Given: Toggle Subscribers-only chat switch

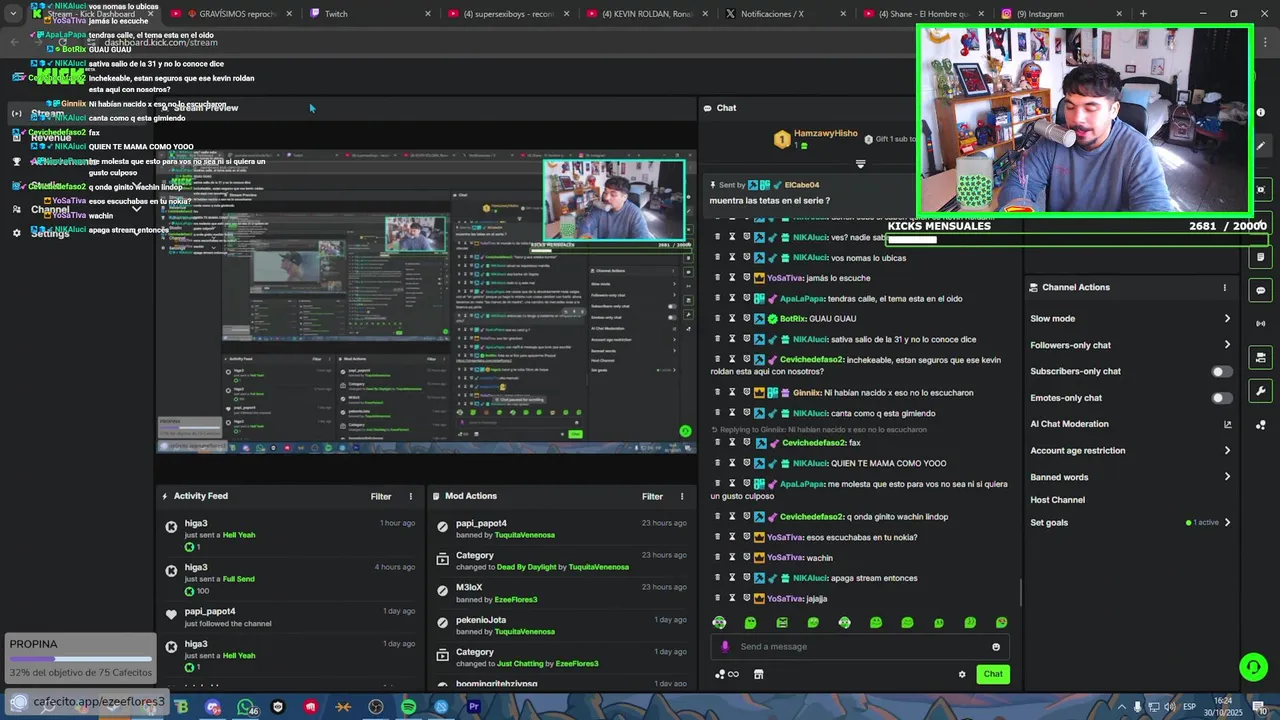Looking at the screenshot, I should (x=1221, y=371).
